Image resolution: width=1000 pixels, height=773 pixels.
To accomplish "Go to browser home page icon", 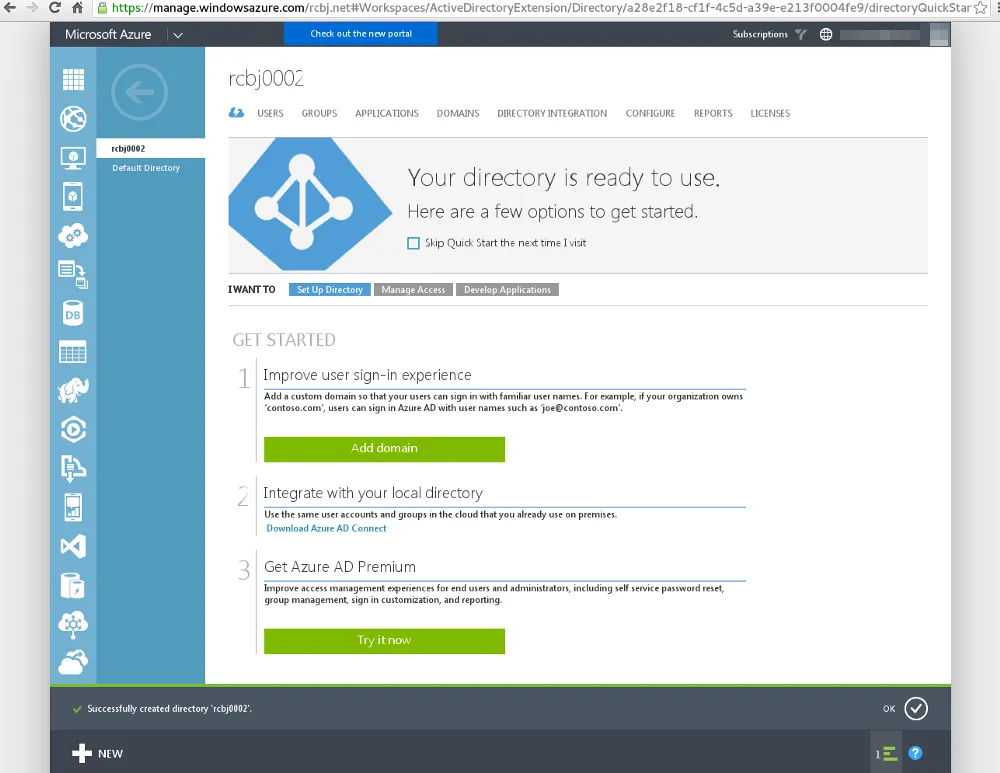I will click(77, 8).
